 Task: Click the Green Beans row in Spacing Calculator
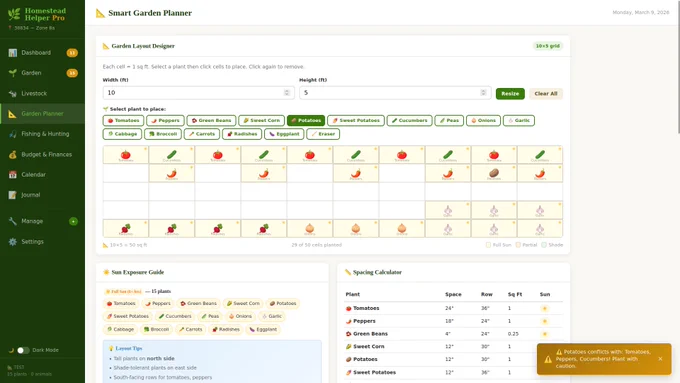click(454, 334)
